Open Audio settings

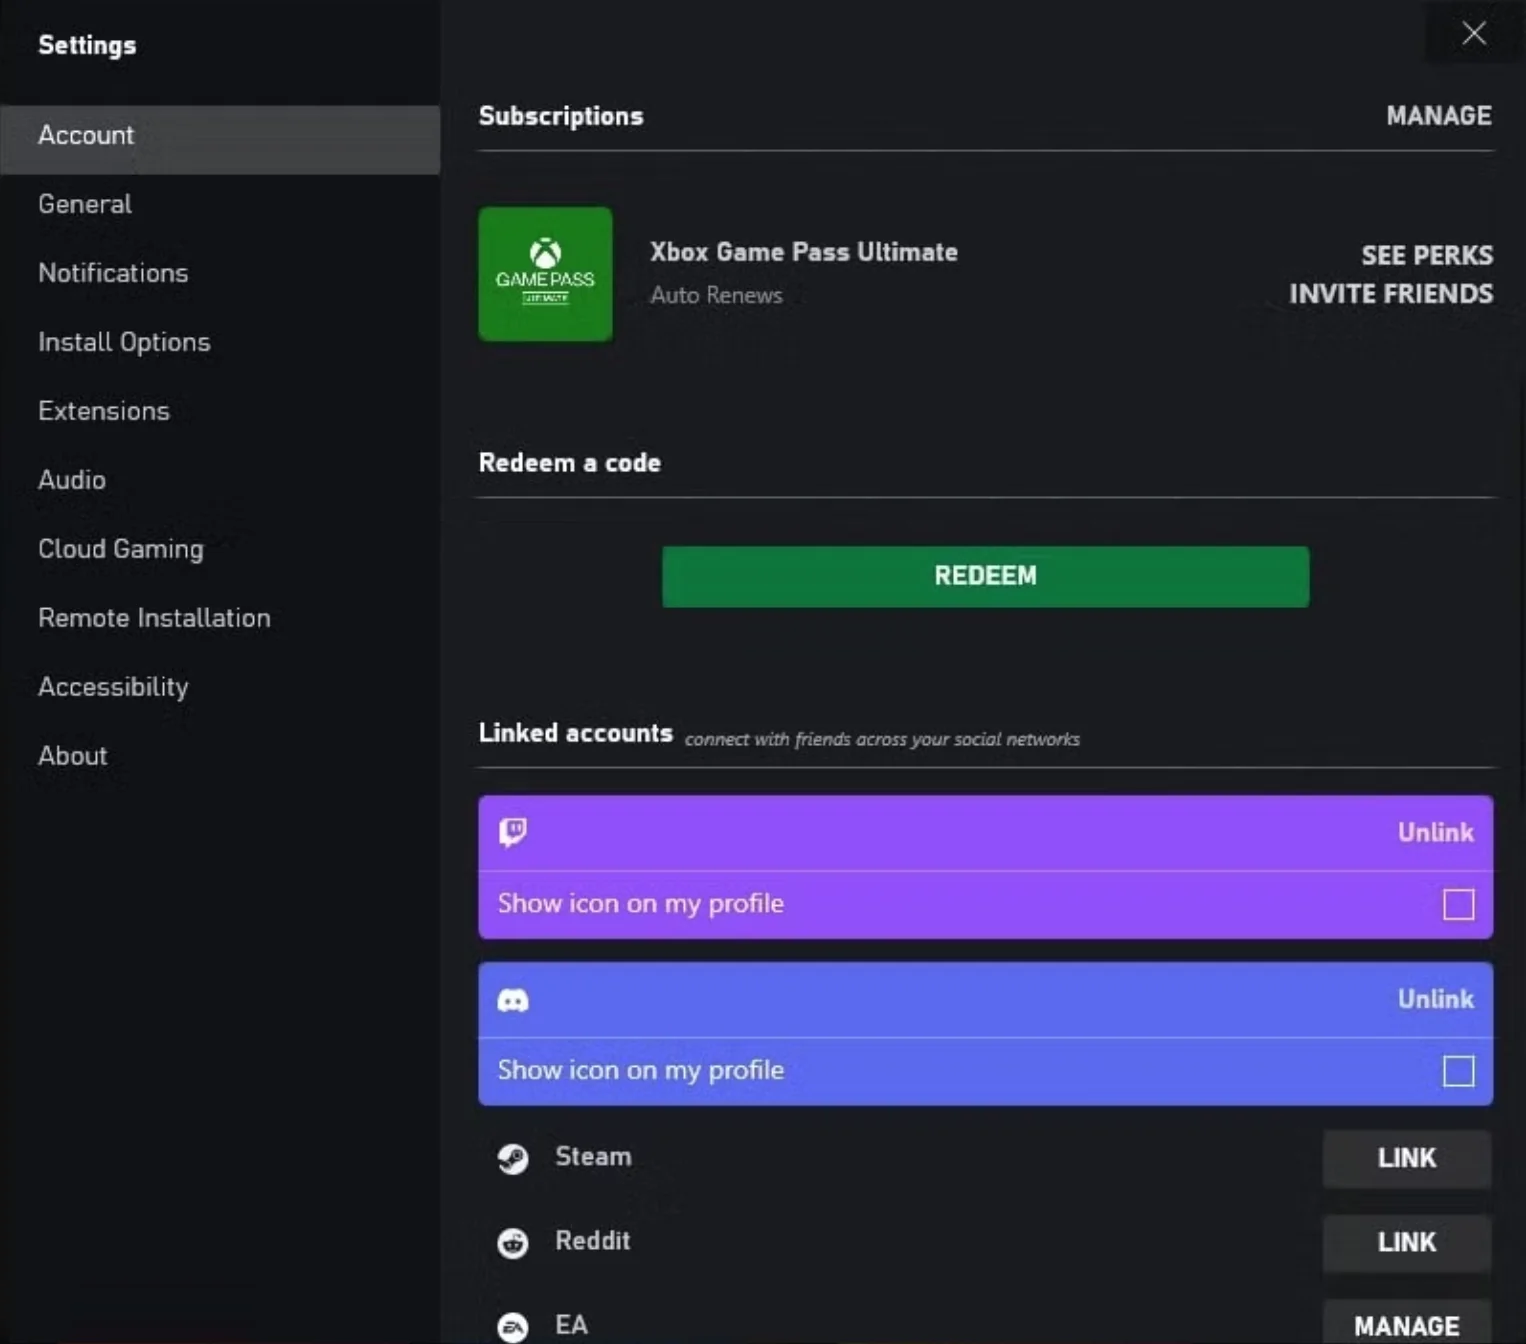[x=220, y=480]
